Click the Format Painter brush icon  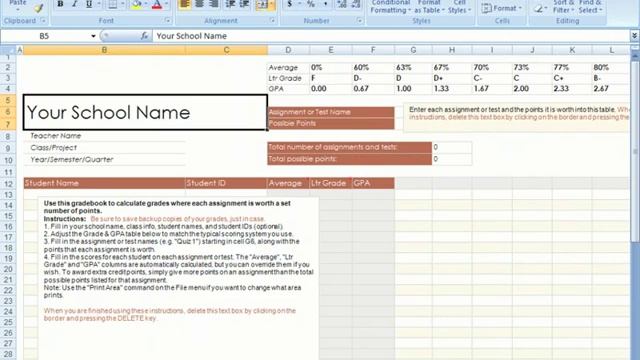[x=39, y=7]
